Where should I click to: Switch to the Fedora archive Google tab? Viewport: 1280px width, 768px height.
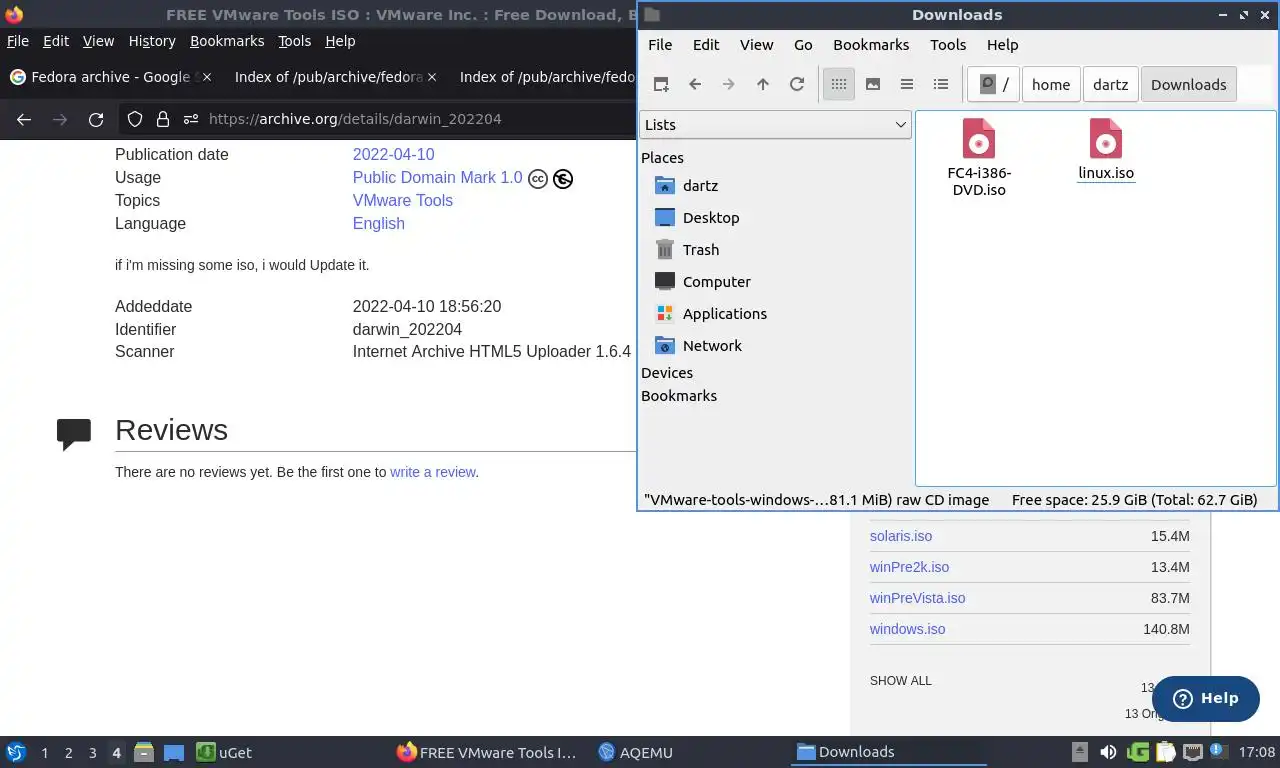pyautogui.click(x=110, y=77)
